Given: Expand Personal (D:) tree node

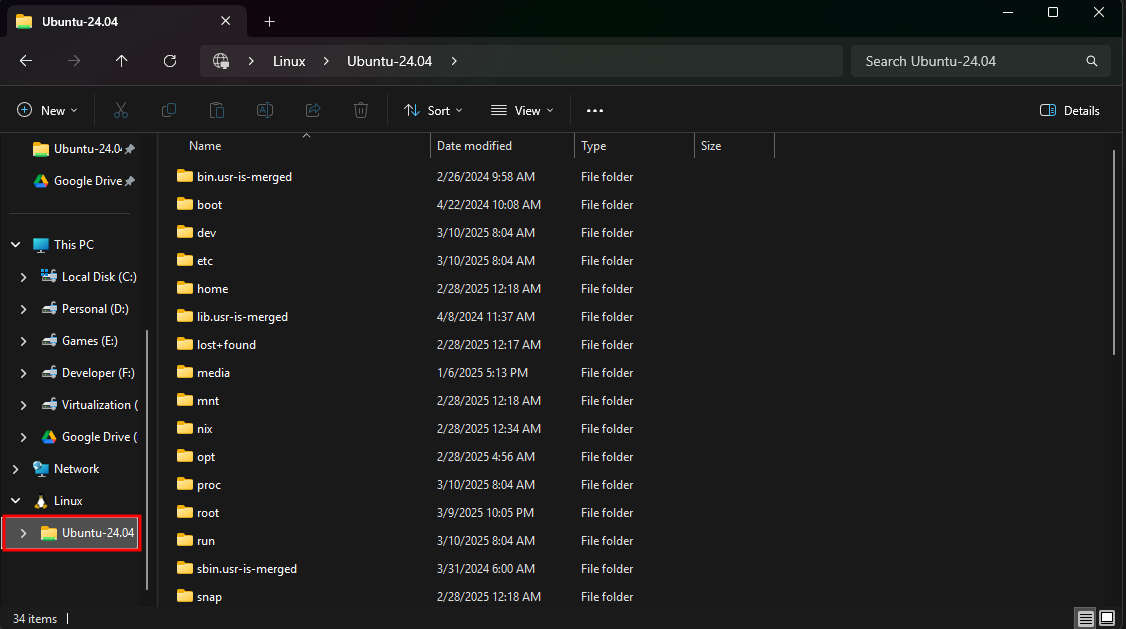Looking at the screenshot, I should click(x=24, y=309).
